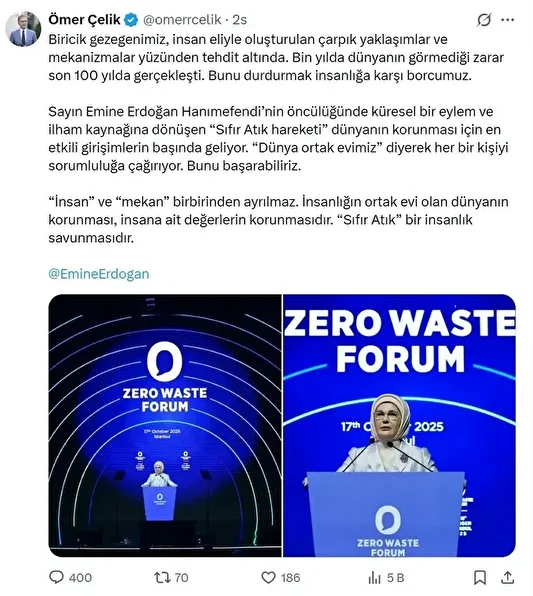The width and height of the screenshot is (533, 596).
Task: Click the Ömer Çelik display name
Action: coord(84,19)
